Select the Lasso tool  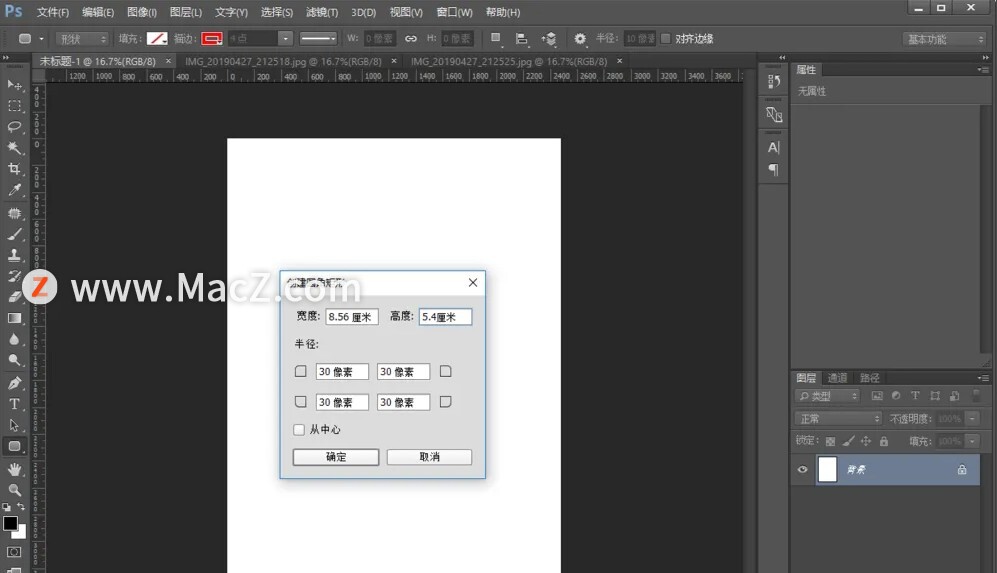15,127
